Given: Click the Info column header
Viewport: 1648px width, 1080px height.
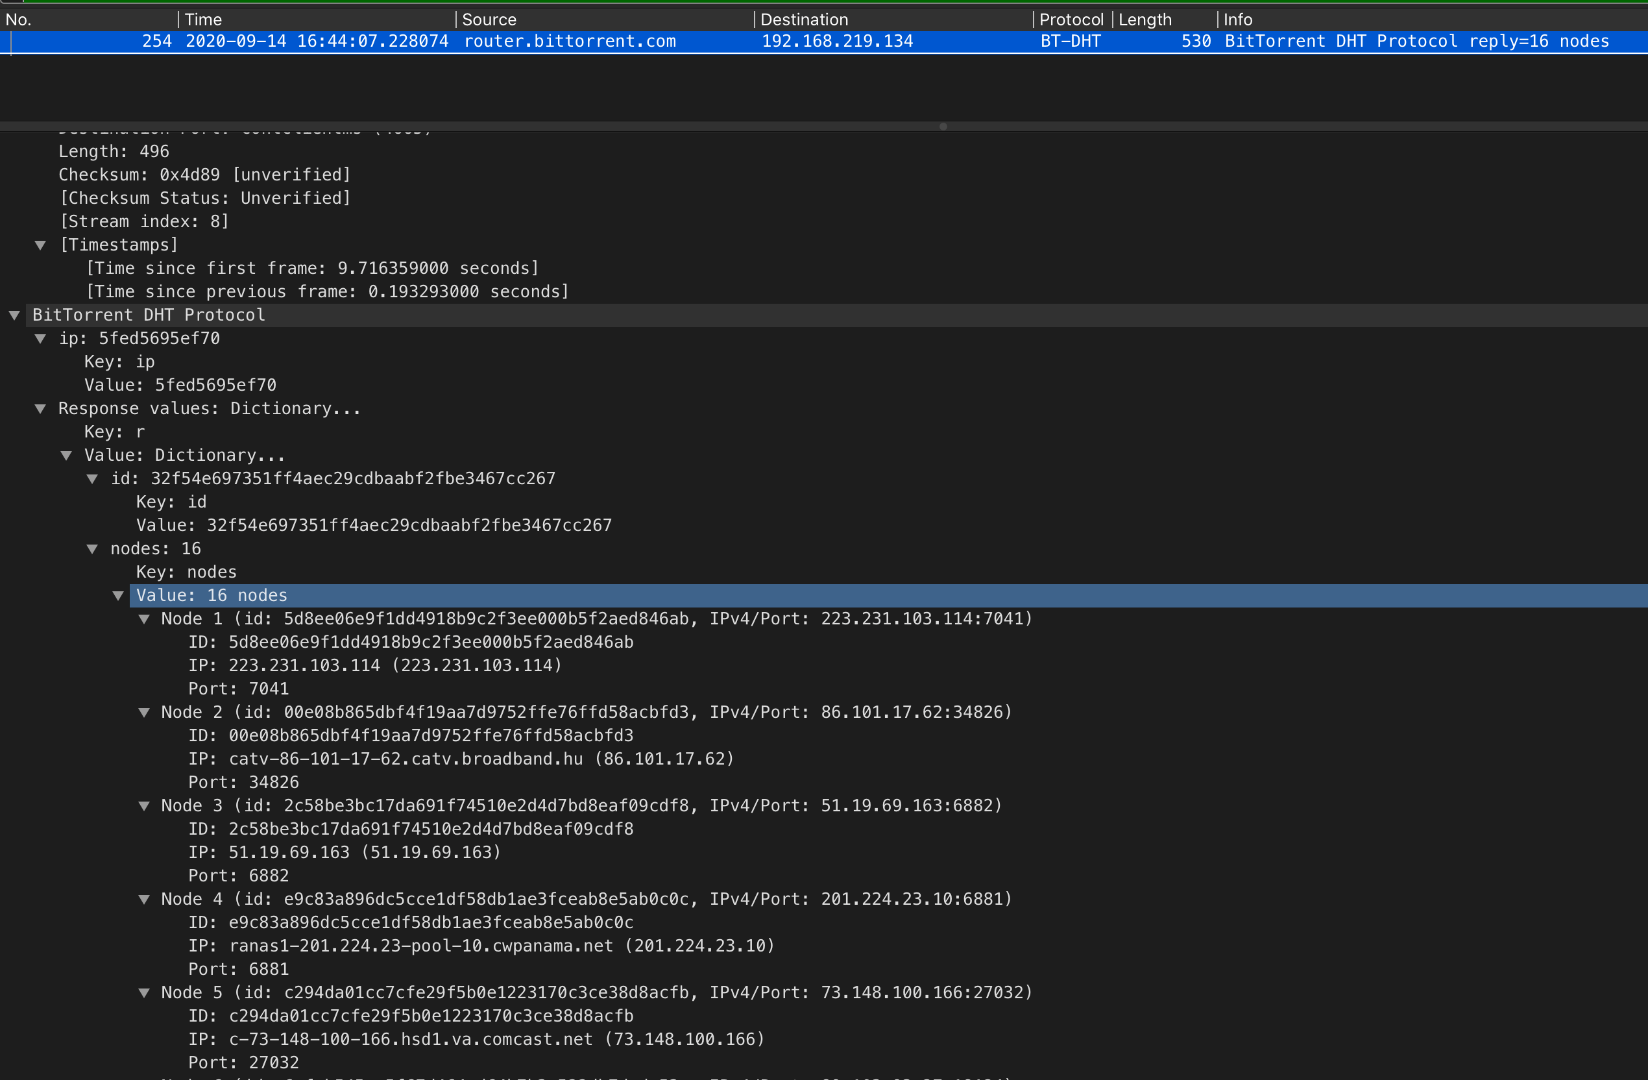Looking at the screenshot, I should click(x=1238, y=19).
